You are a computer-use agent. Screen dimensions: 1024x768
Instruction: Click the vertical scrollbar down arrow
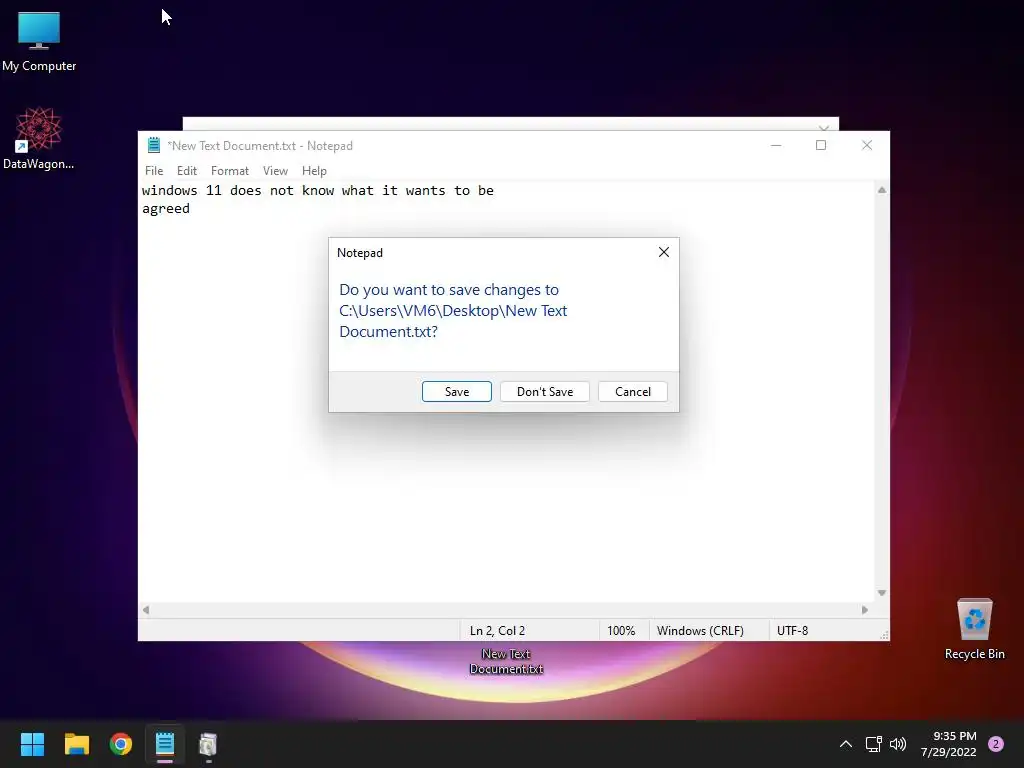pos(882,593)
